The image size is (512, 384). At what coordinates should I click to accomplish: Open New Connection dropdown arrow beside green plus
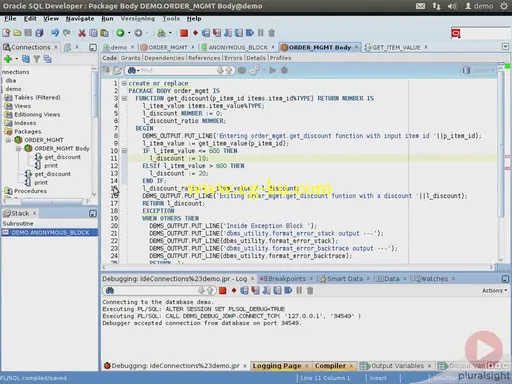coord(17,59)
